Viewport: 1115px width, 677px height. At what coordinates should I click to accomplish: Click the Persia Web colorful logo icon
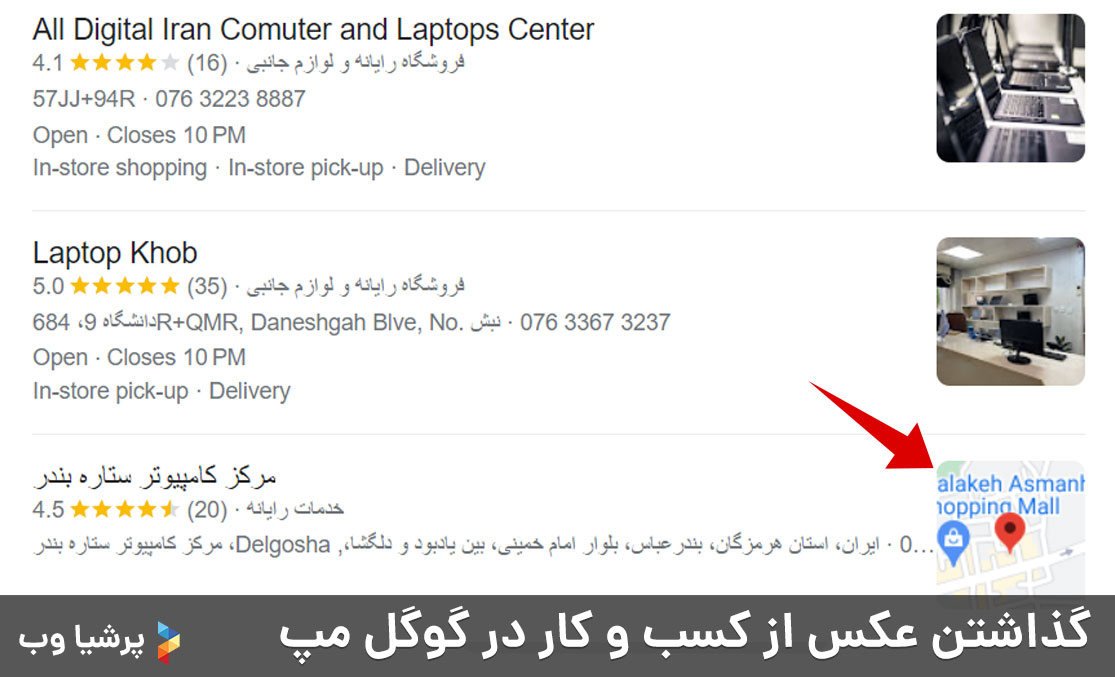168,642
